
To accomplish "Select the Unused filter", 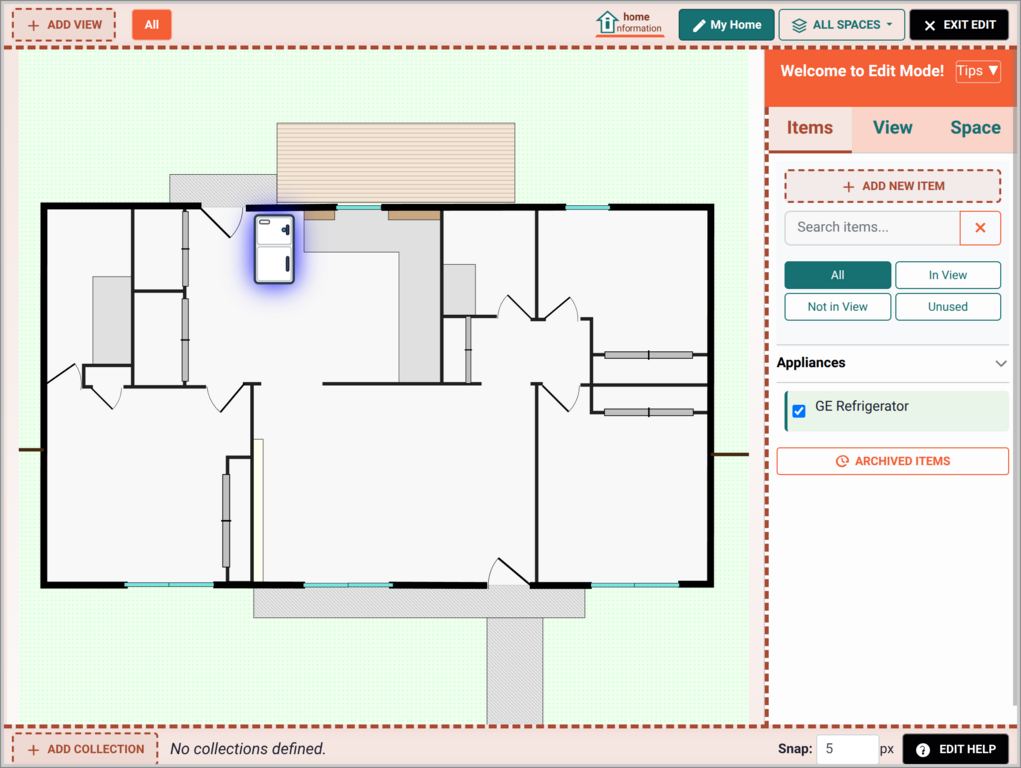I will [x=947, y=307].
